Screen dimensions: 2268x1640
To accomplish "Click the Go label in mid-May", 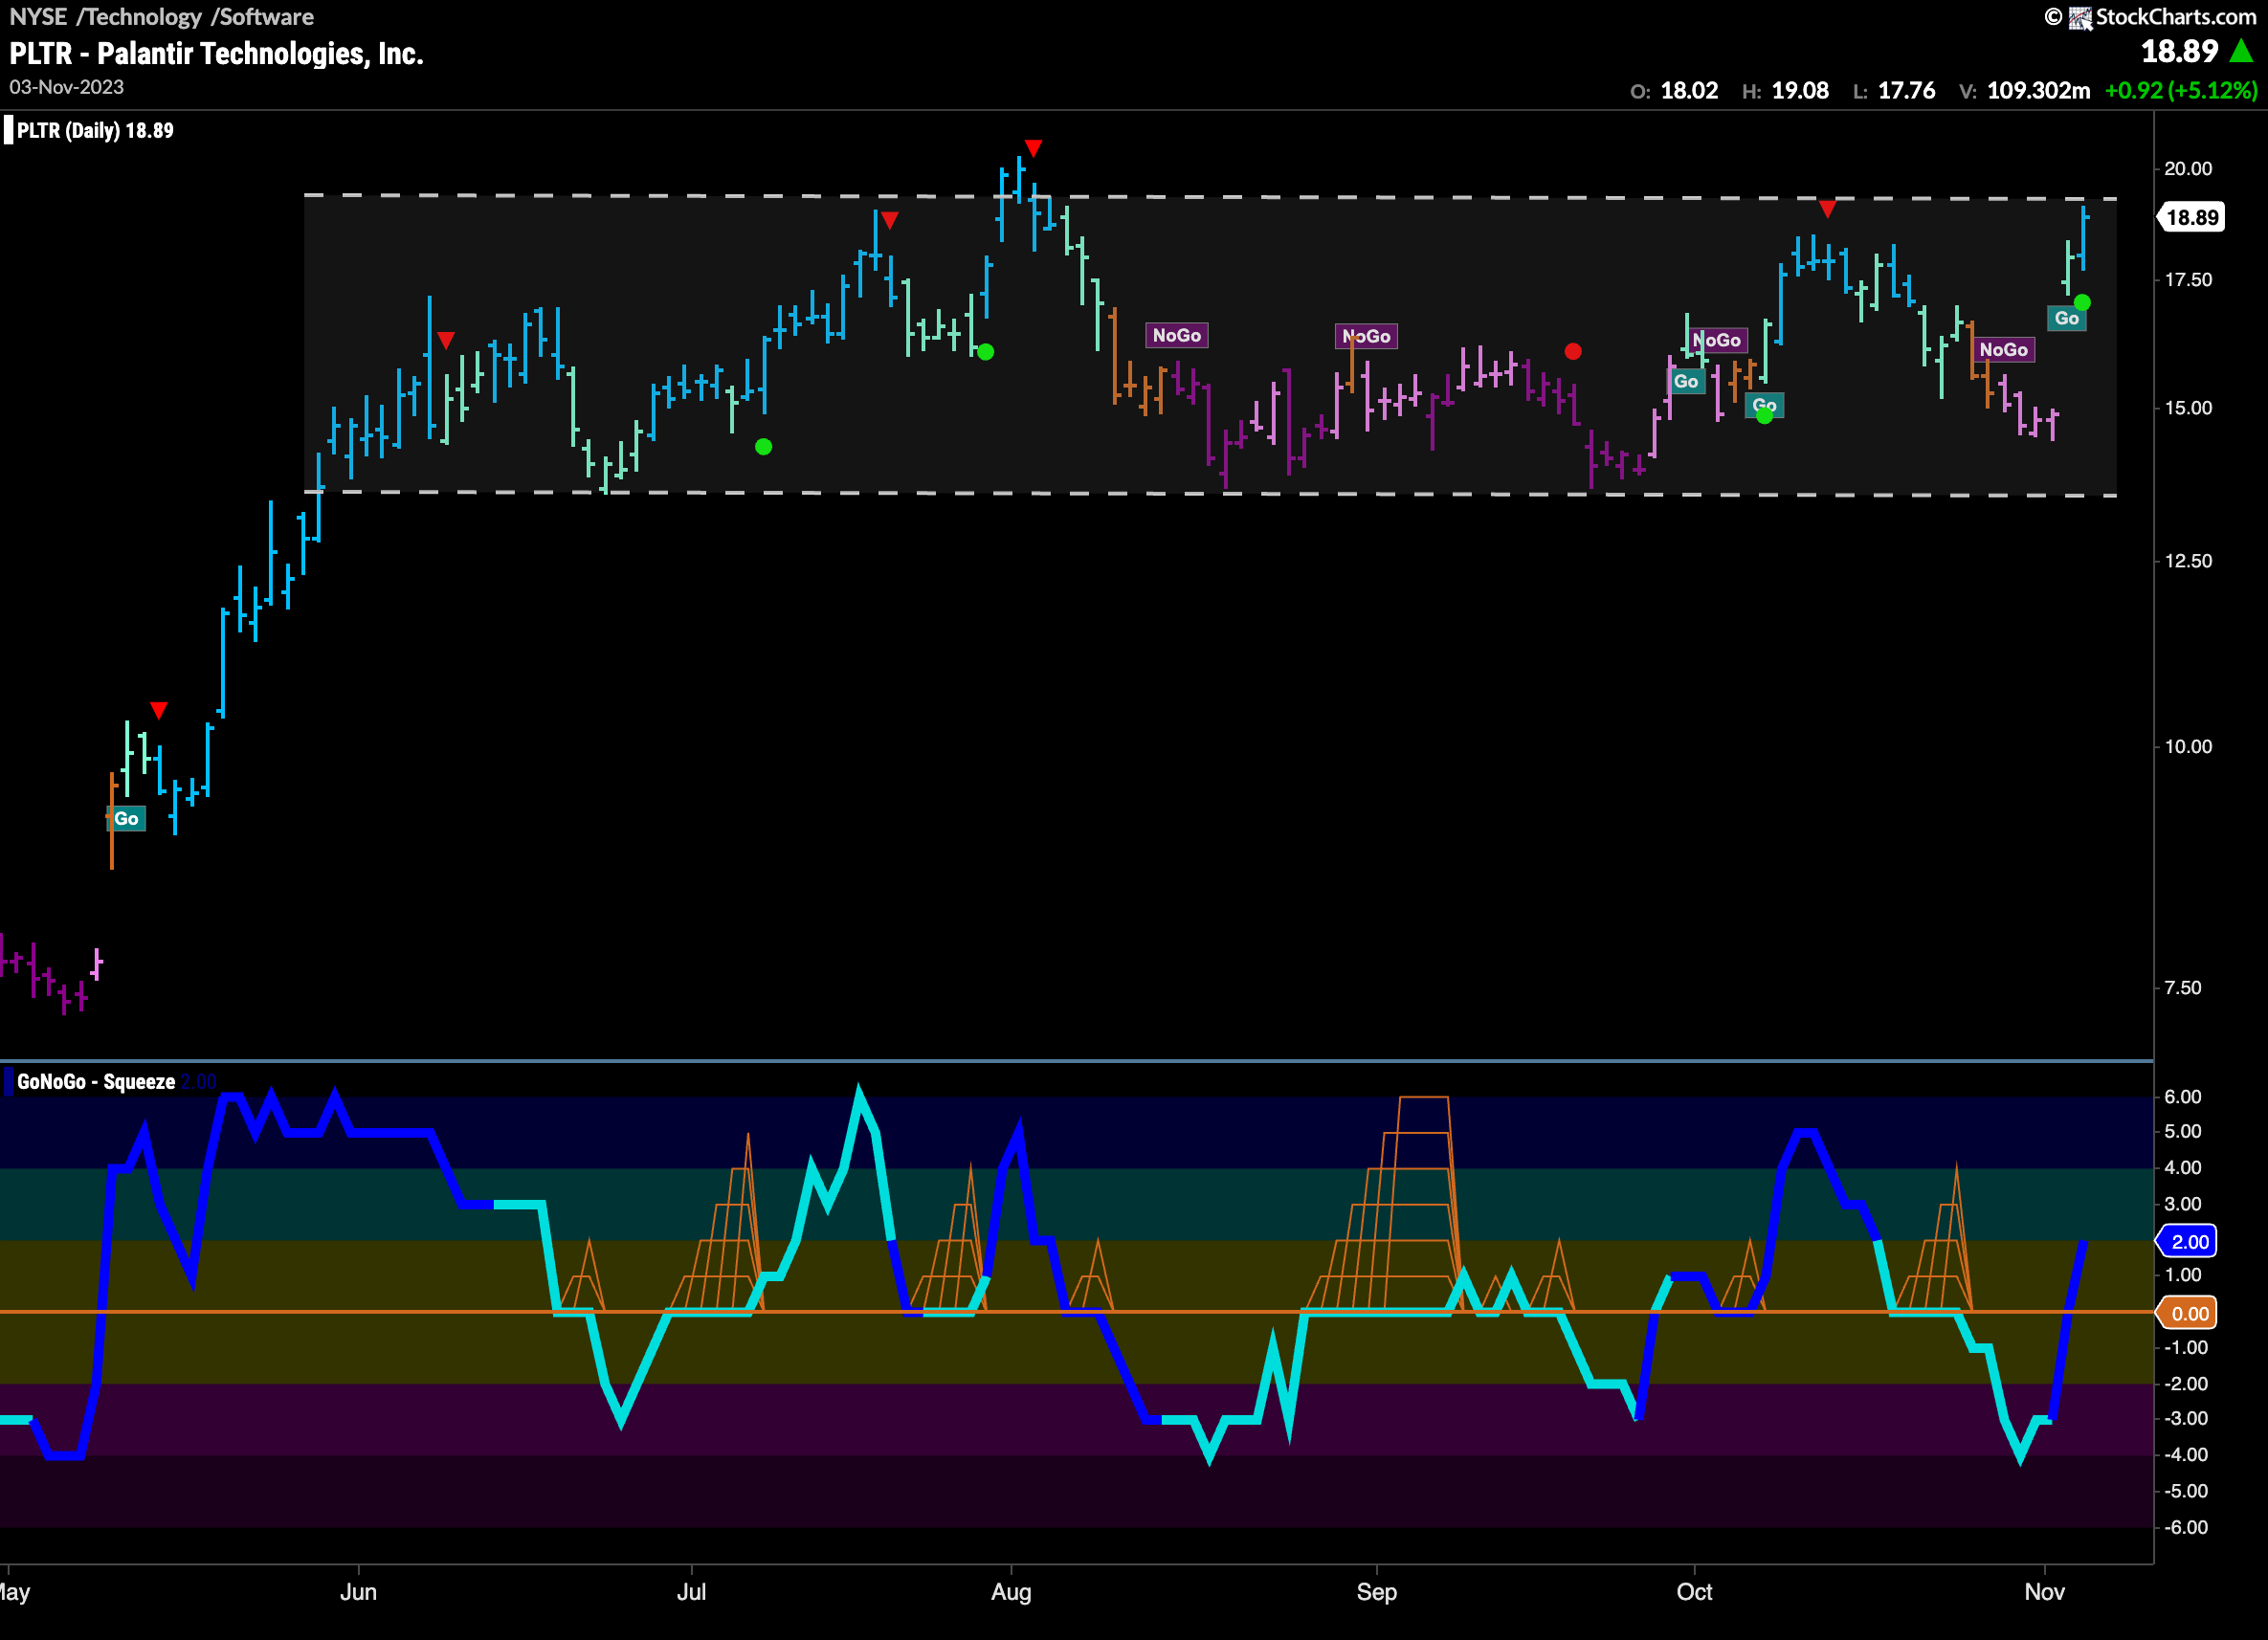I will 126,818.
